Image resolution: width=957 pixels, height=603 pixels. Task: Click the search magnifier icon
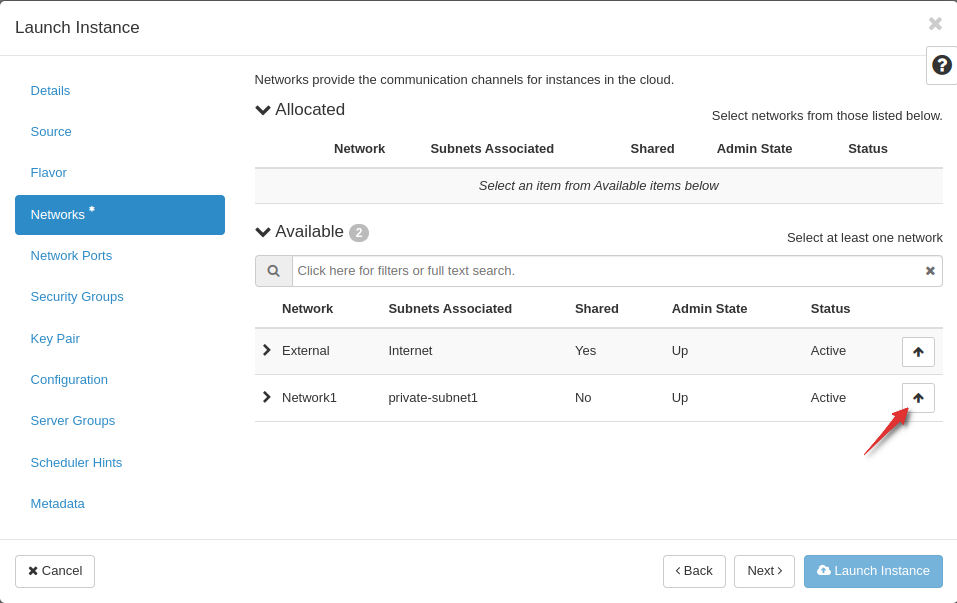[x=273, y=271]
